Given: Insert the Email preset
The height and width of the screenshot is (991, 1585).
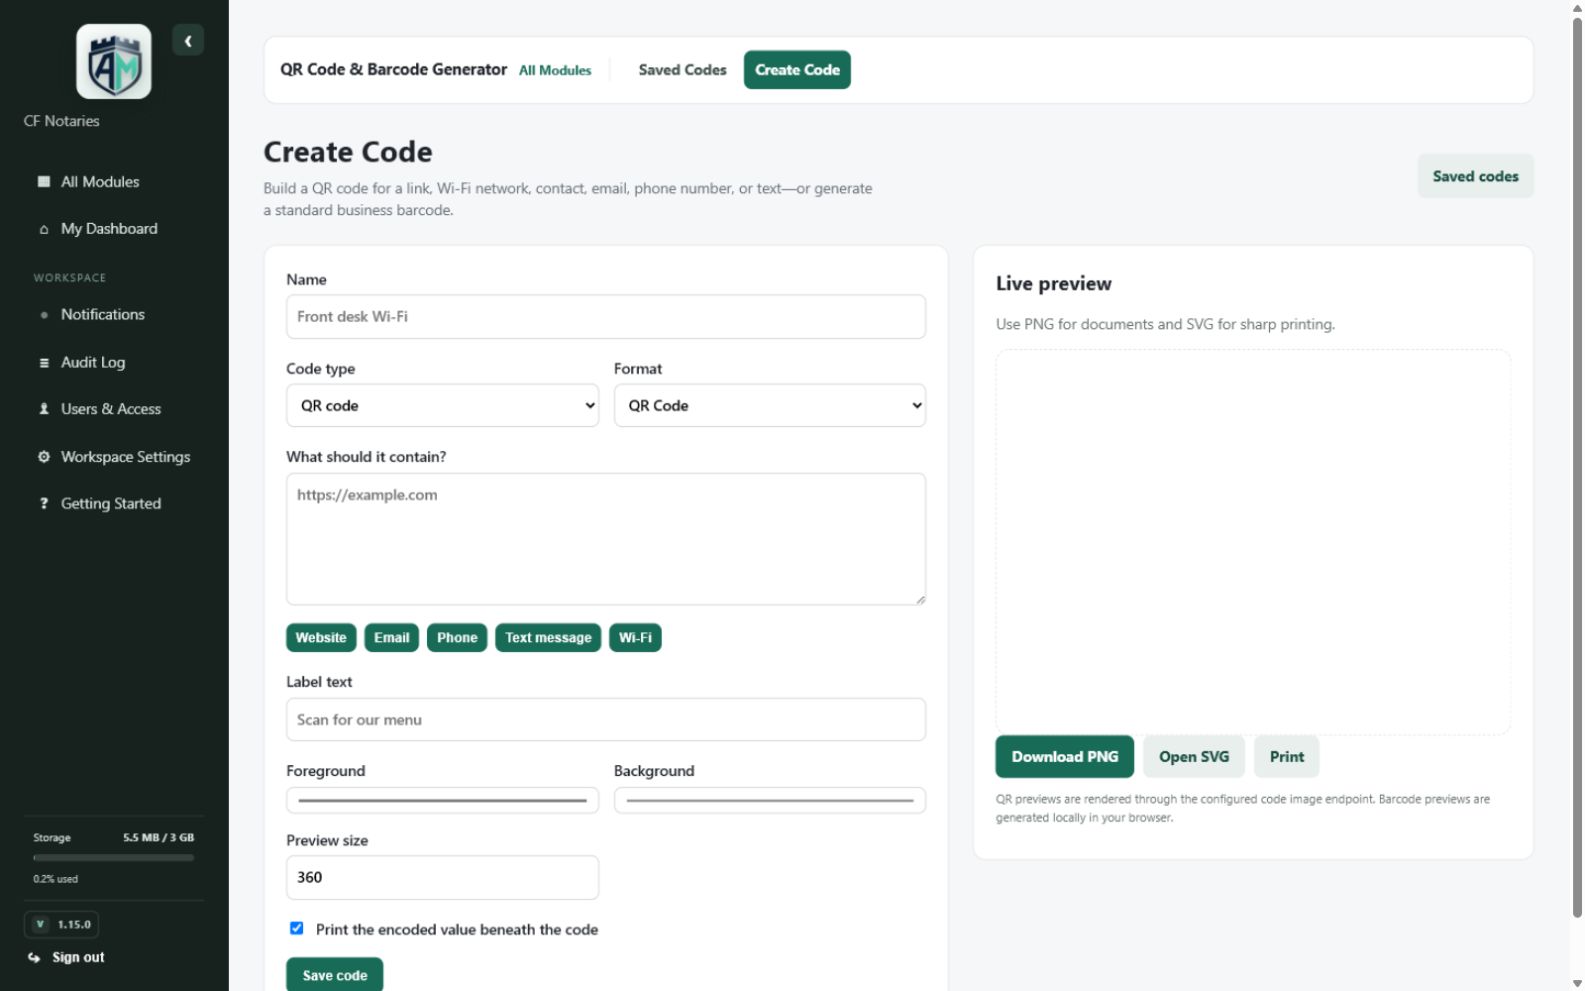Looking at the screenshot, I should [x=392, y=638].
